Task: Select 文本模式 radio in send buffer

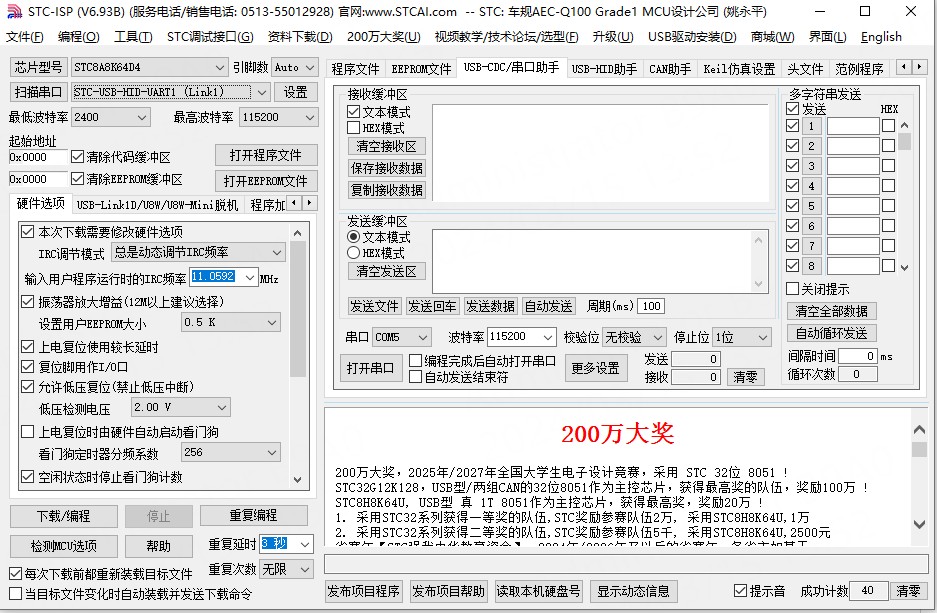Action: 353,237
